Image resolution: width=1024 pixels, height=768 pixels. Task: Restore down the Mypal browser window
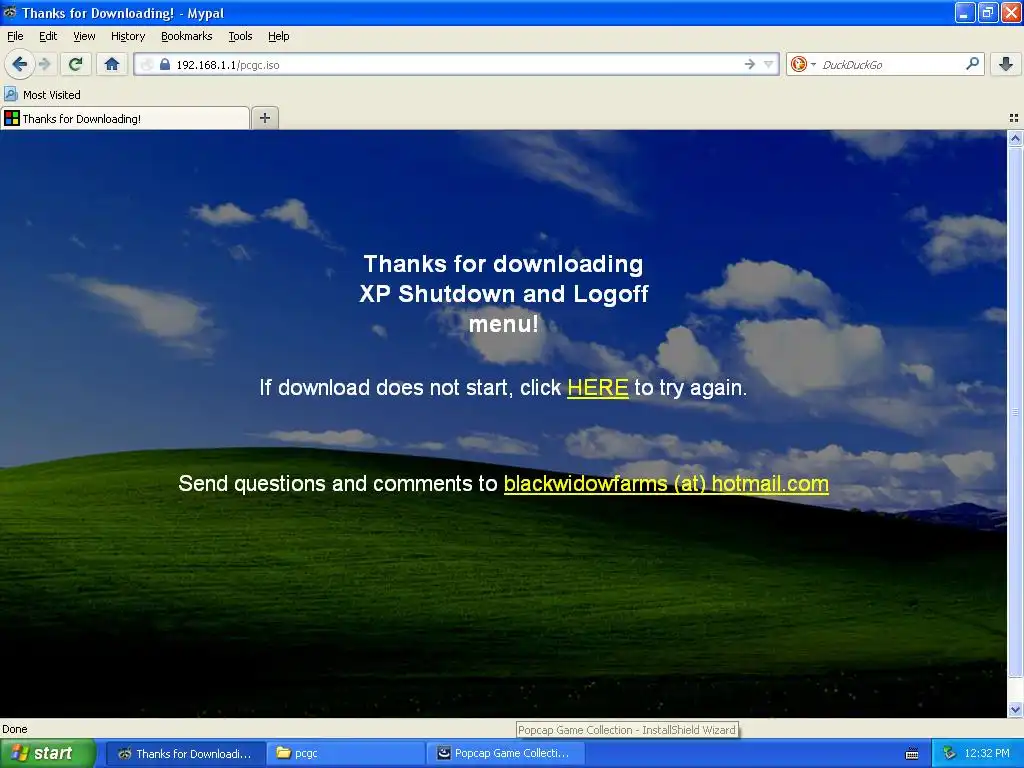coord(988,12)
